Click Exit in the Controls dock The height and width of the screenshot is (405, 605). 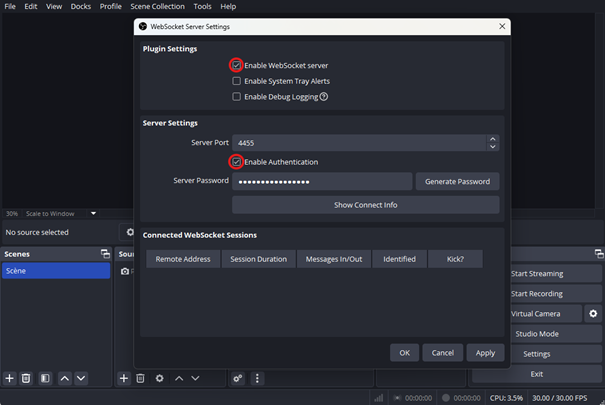coord(537,374)
